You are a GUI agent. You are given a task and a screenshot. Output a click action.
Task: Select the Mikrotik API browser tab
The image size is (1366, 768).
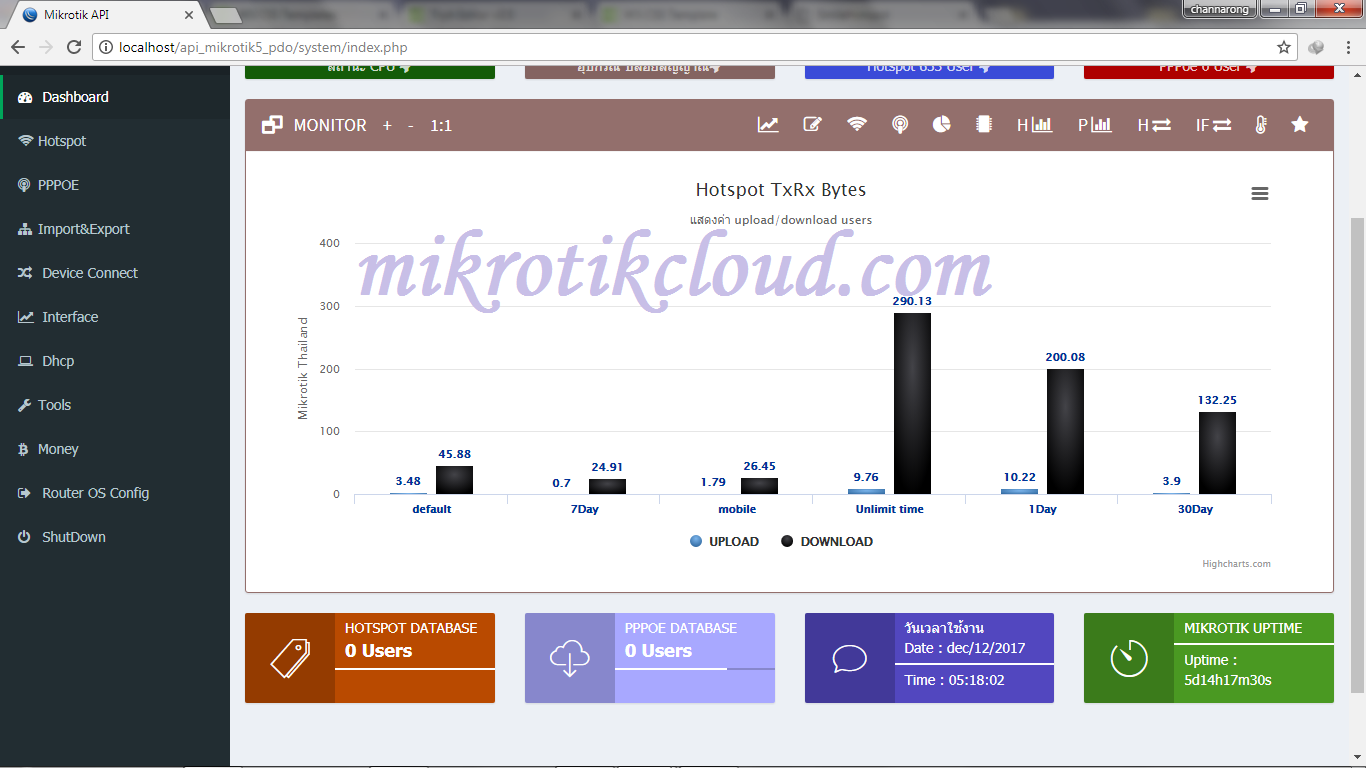pyautogui.click(x=105, y=14)
